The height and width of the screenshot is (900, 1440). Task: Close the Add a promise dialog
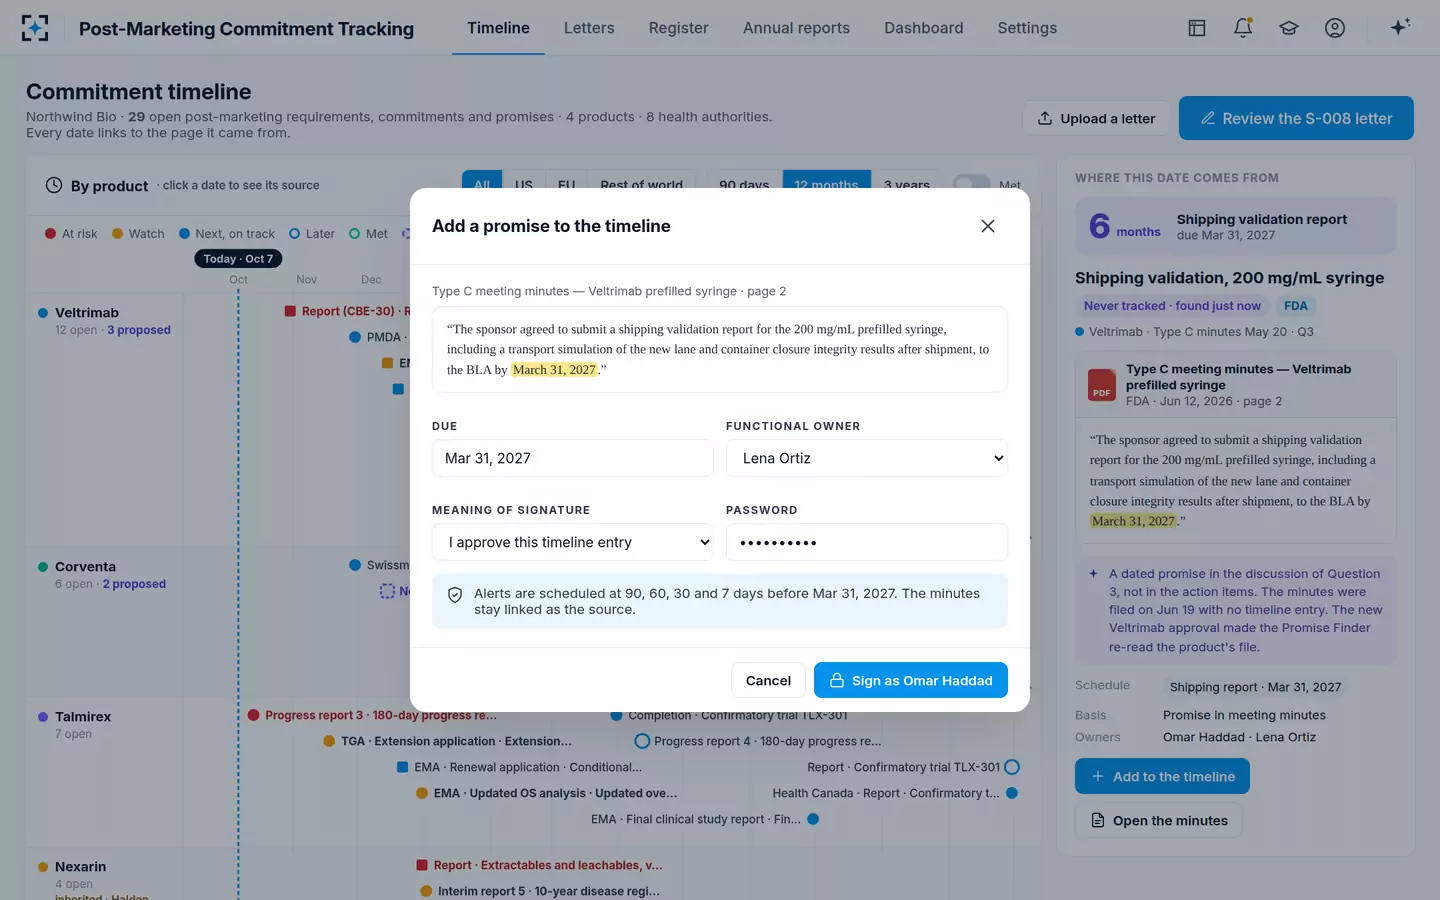[x=988, y=226]
